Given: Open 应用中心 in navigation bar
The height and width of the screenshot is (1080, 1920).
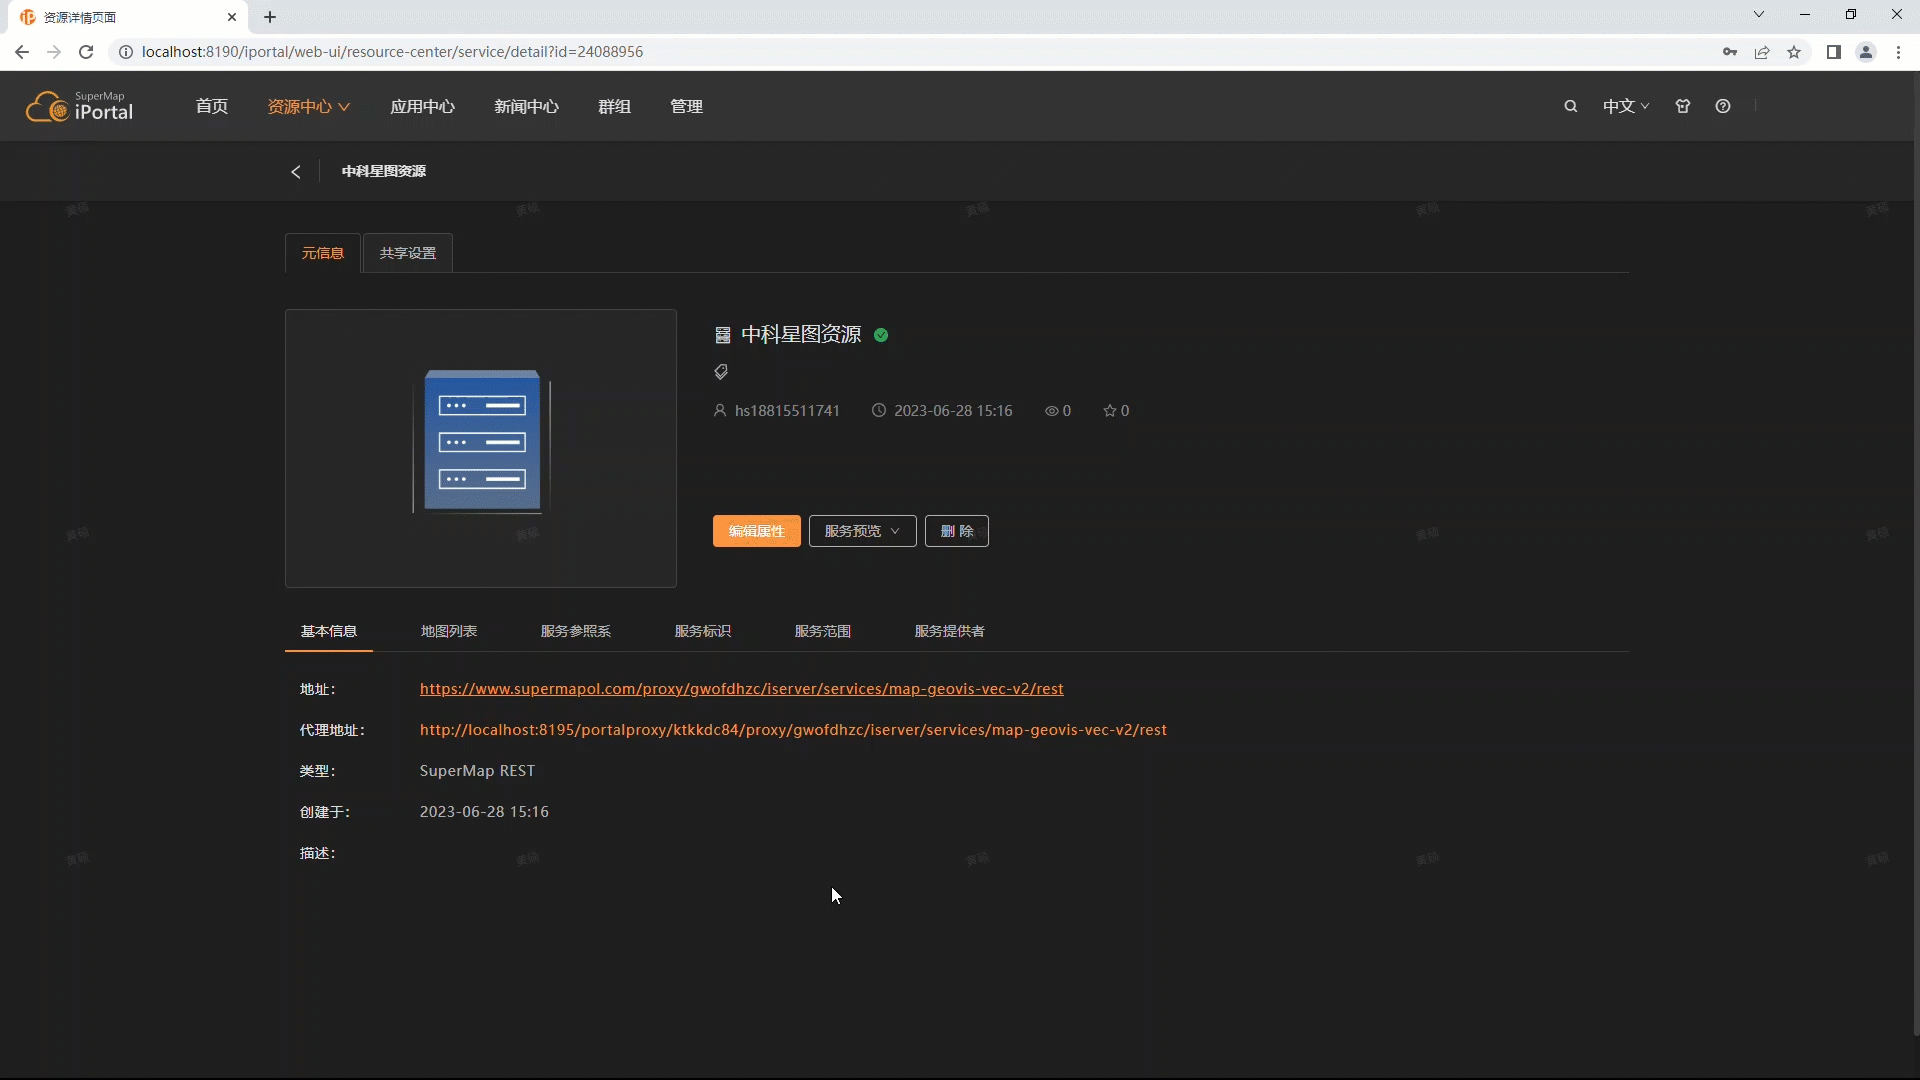Looking at the screenshot, I should (422, 106).
